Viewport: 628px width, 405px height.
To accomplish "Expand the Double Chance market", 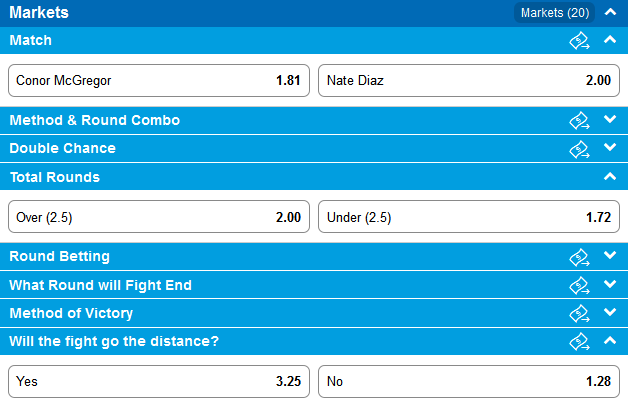I will pyautogui.click(x=610, y=147).
